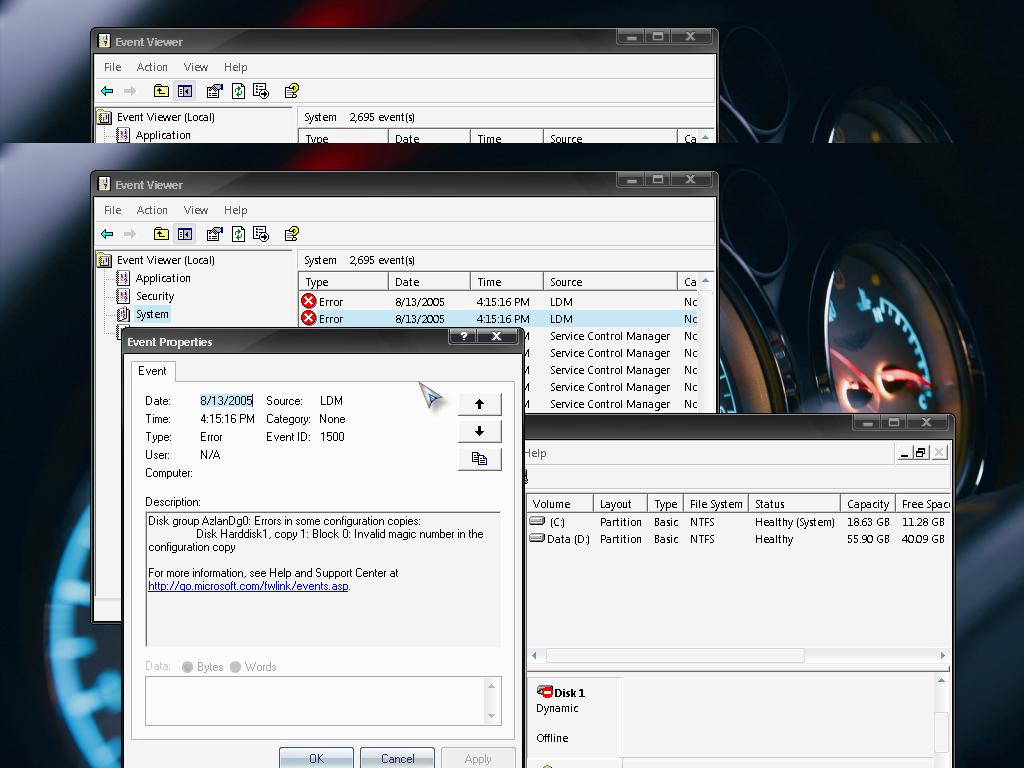
Task: Open View menu in the lower Event Viewer window
Action: [195, 210]
